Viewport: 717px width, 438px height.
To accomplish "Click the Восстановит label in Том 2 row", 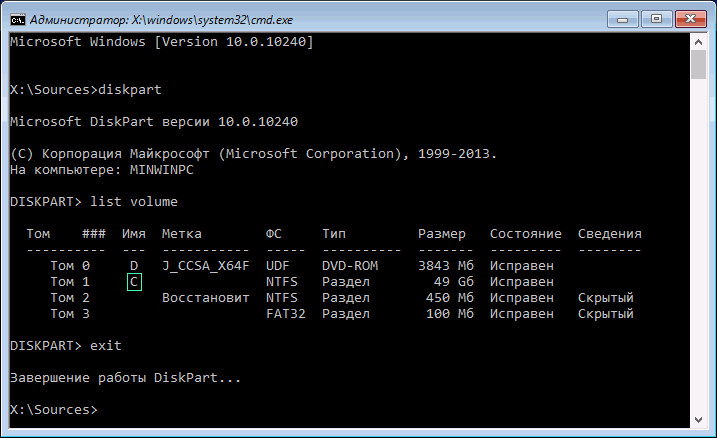I will (205, 298).
